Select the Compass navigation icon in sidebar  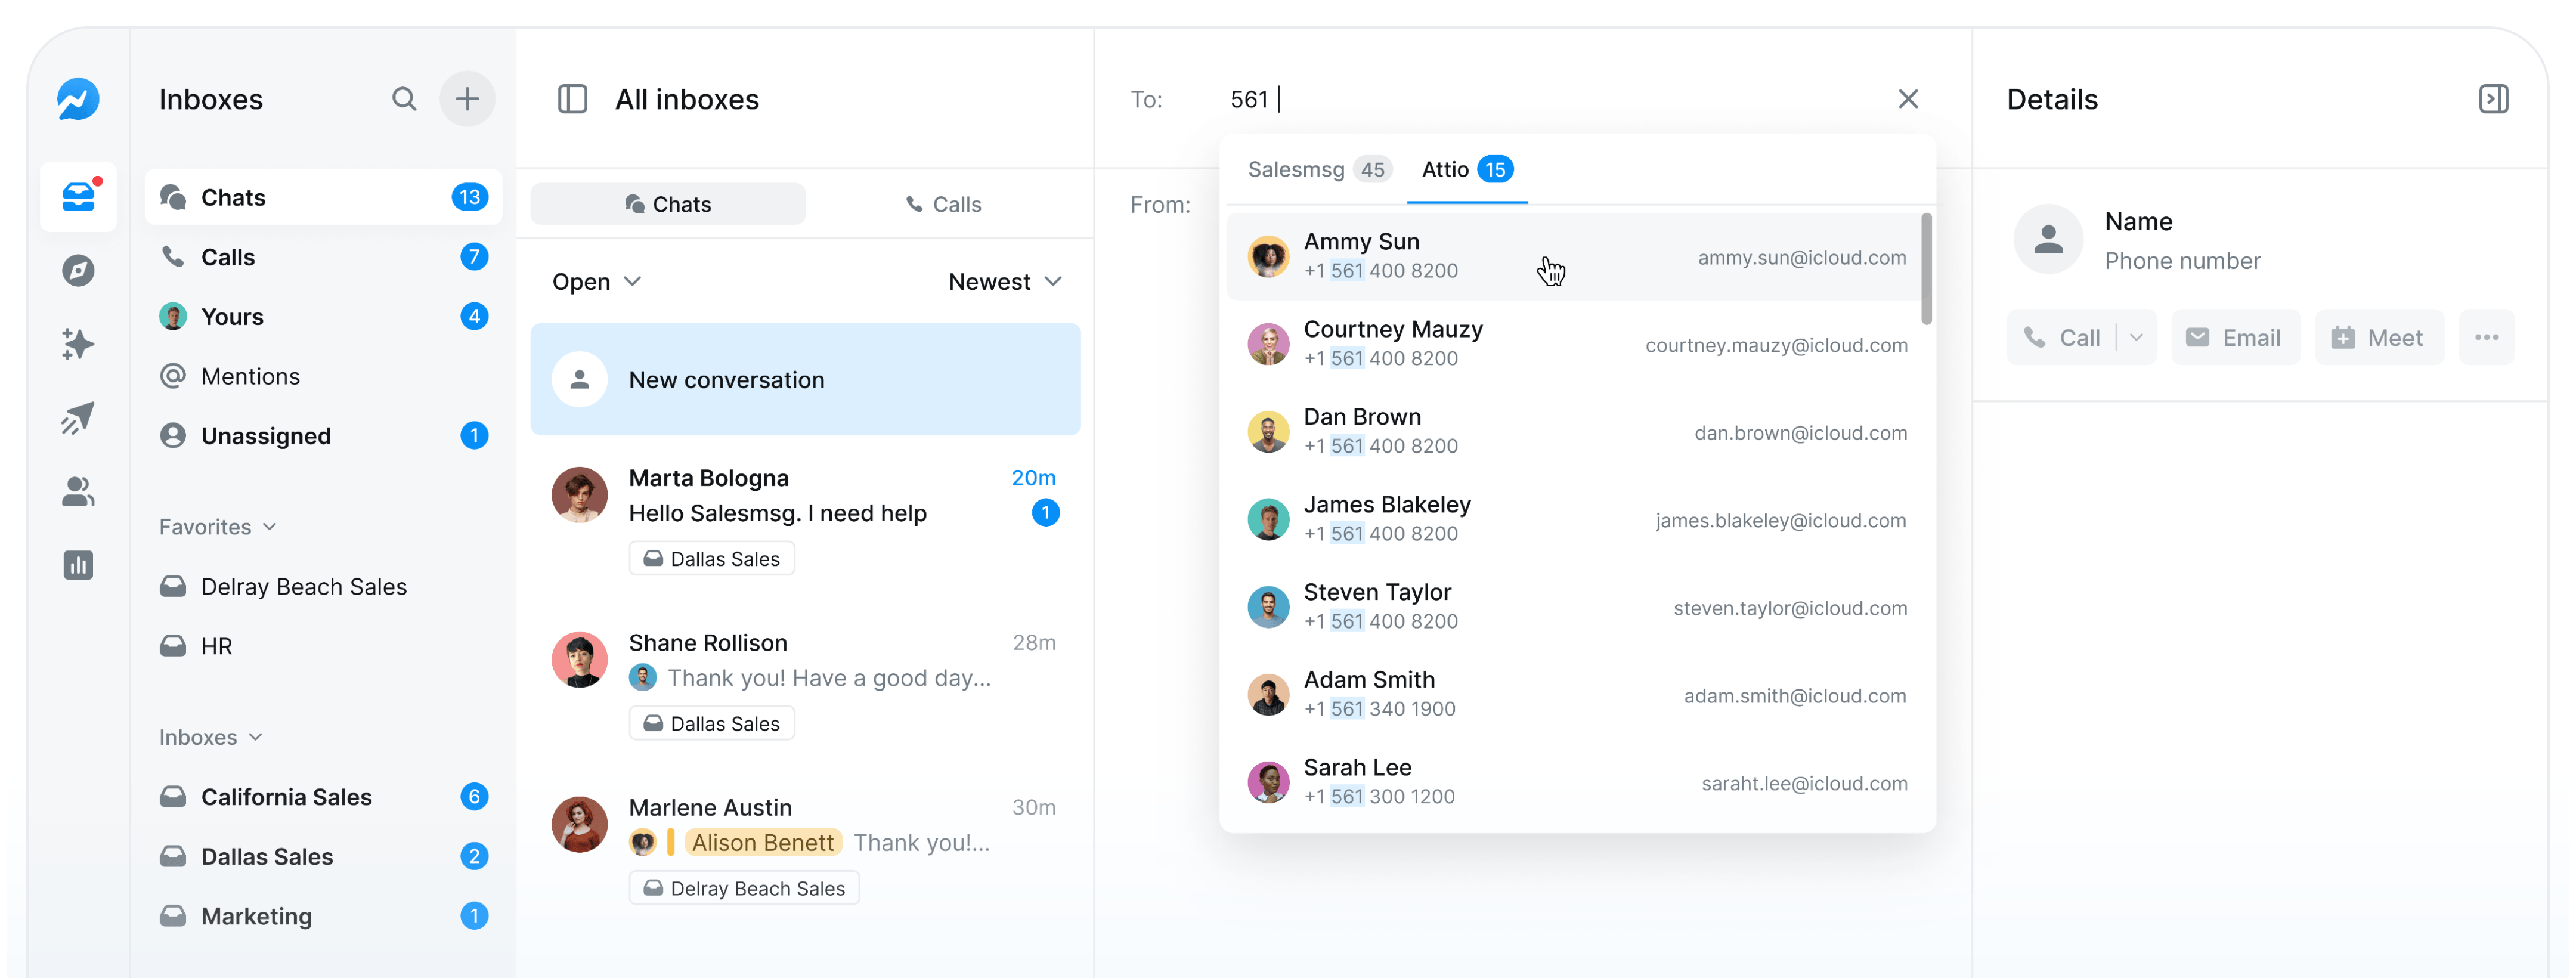(78, 270)
